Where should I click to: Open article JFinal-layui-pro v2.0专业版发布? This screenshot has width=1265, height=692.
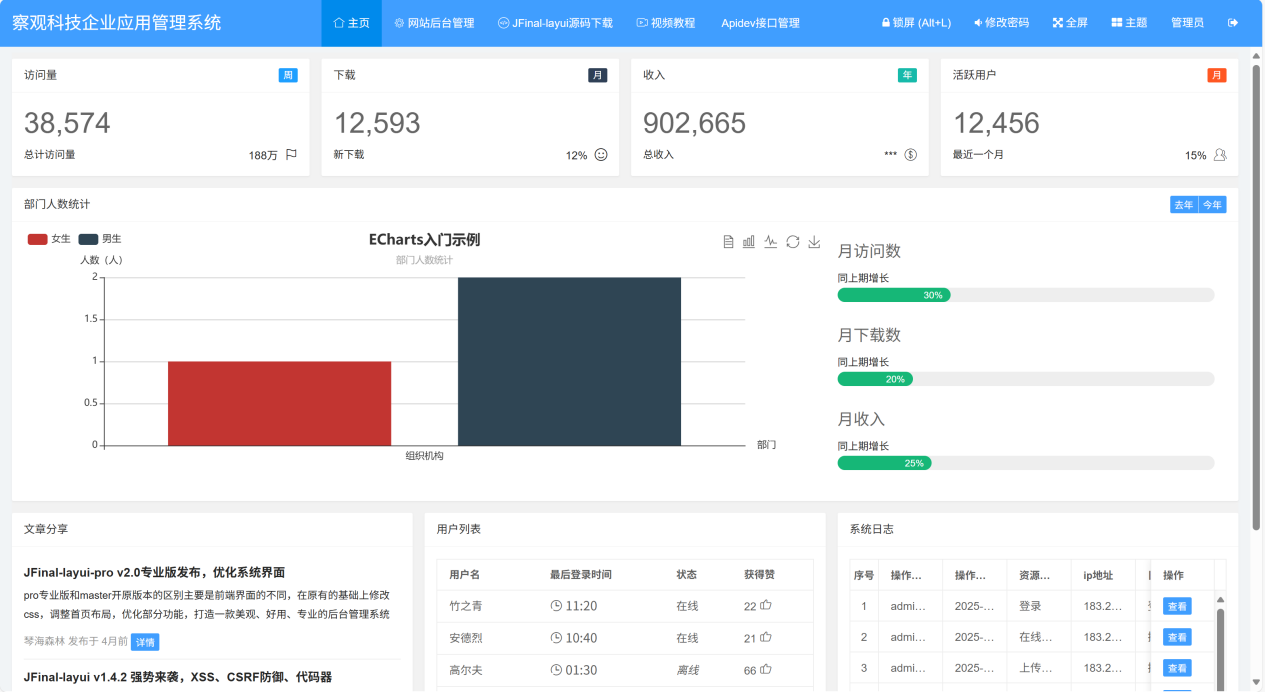click(154, 573)
